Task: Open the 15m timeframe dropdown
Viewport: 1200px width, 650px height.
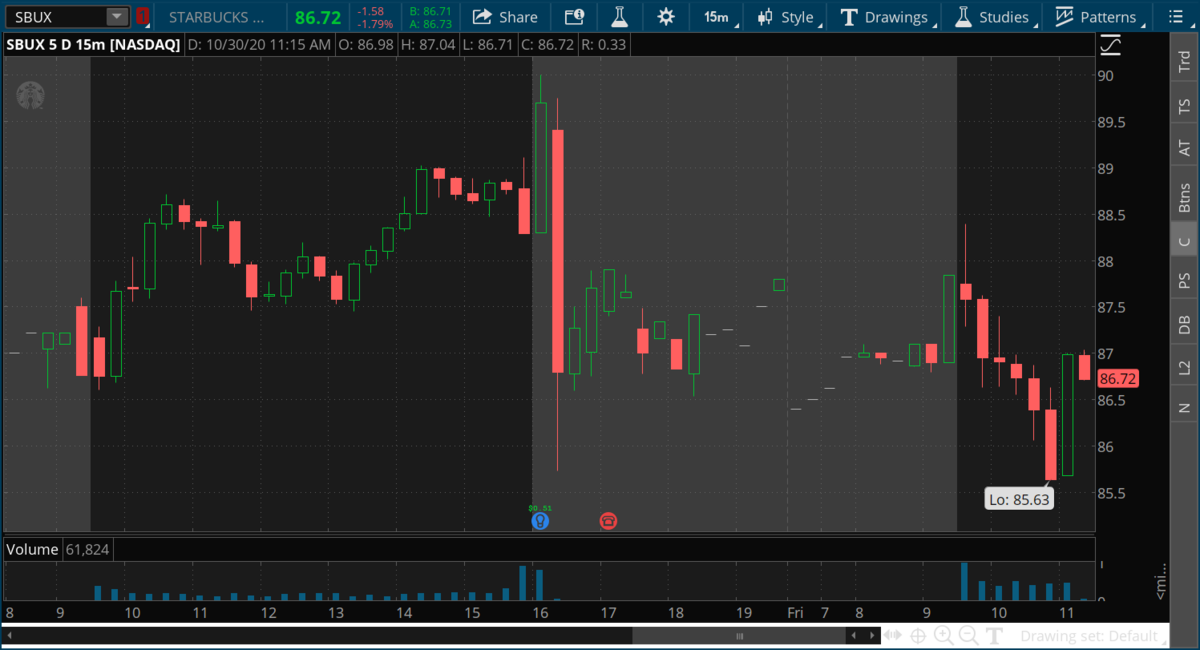Action: pos(718,17)
